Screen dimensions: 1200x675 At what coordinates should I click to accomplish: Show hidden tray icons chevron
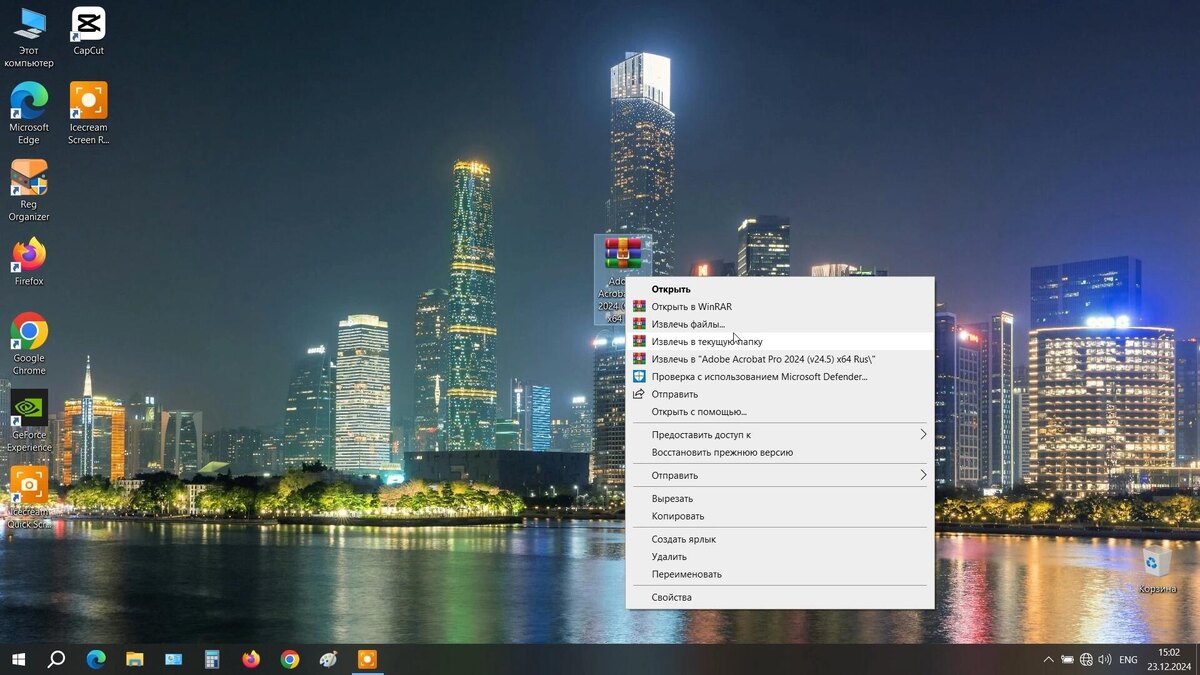pyautogui.click(x=1048, y=660)
